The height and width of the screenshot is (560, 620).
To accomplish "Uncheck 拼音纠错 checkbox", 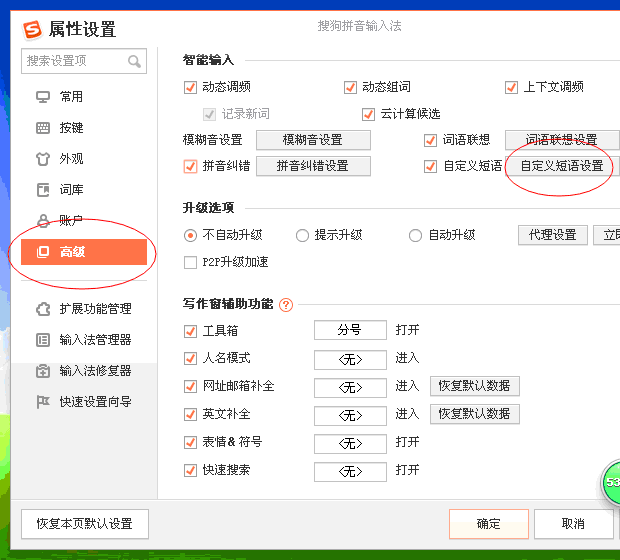I will (190, 166).
